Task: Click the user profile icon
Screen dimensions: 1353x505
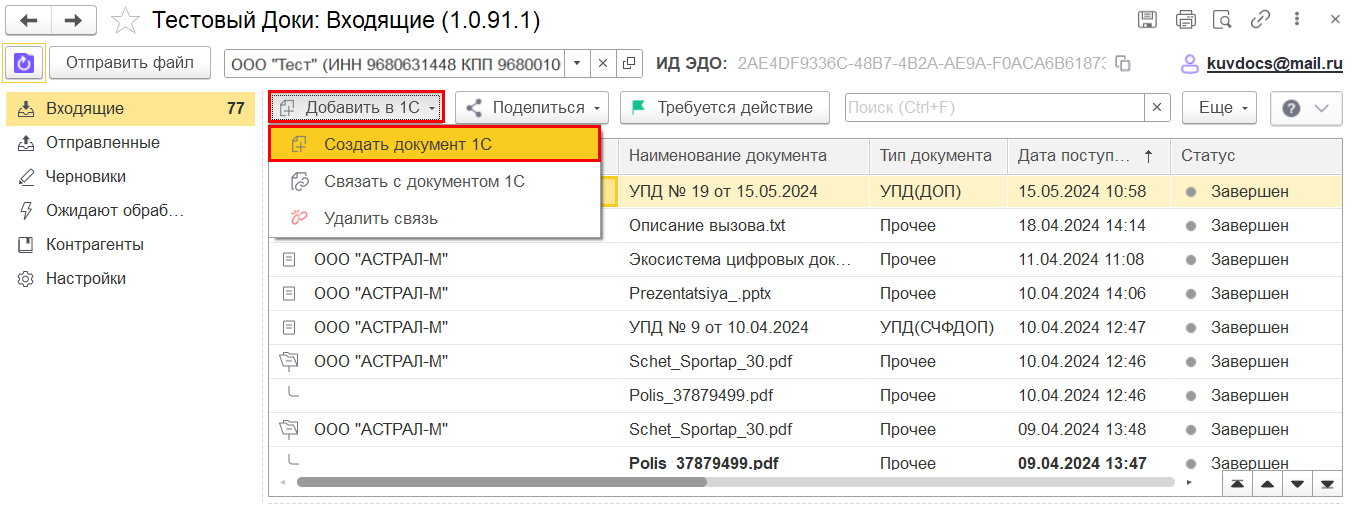Action: point(1190,63)
